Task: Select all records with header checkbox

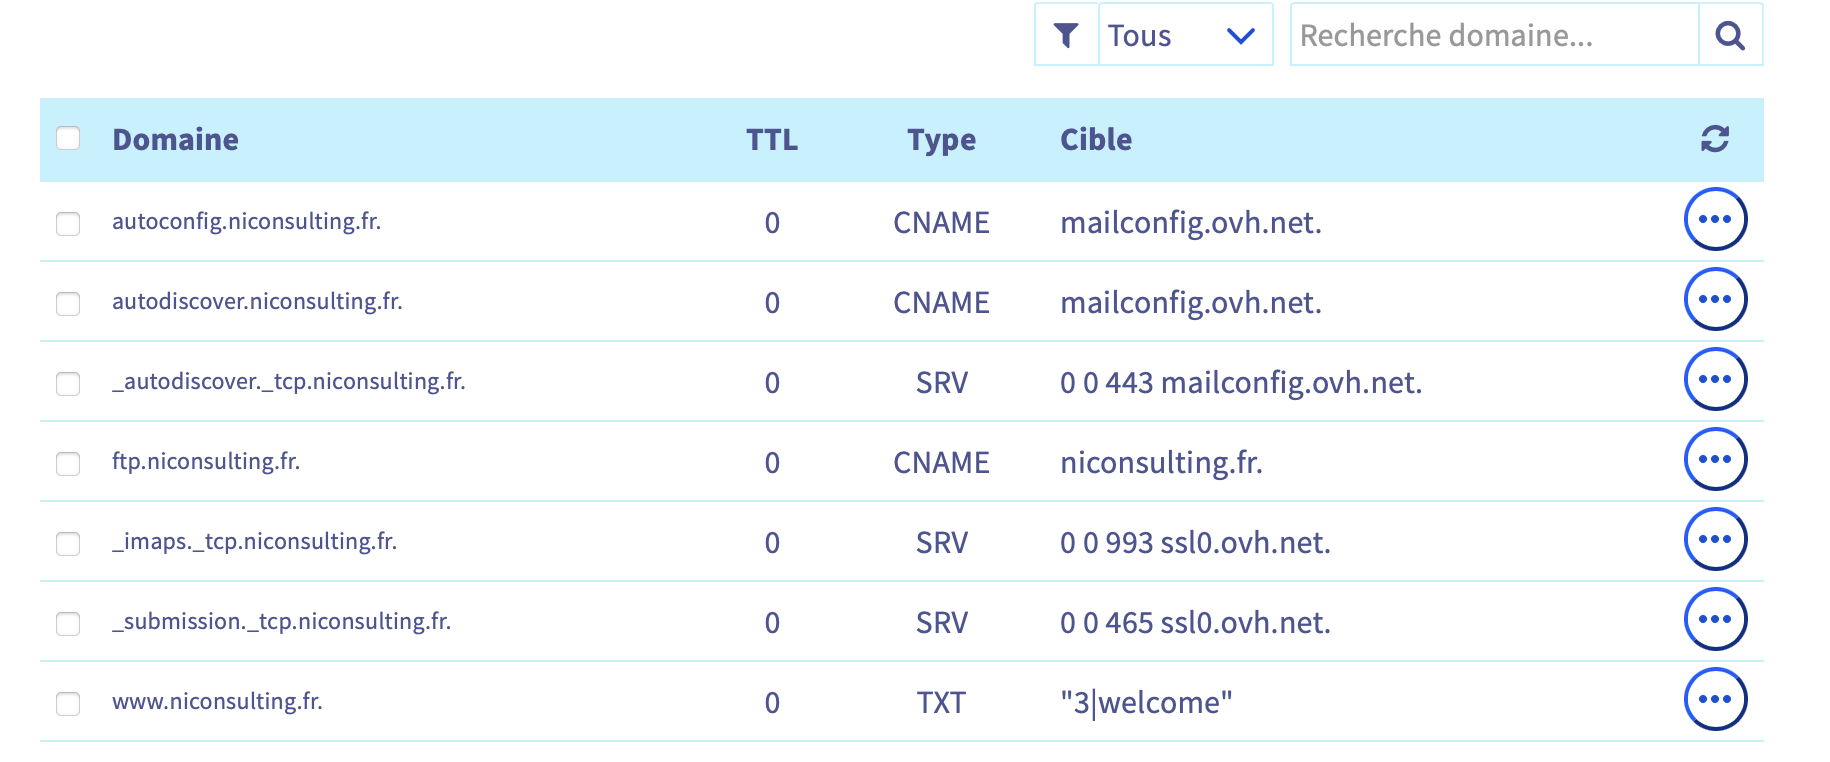Action: [68, 138]
